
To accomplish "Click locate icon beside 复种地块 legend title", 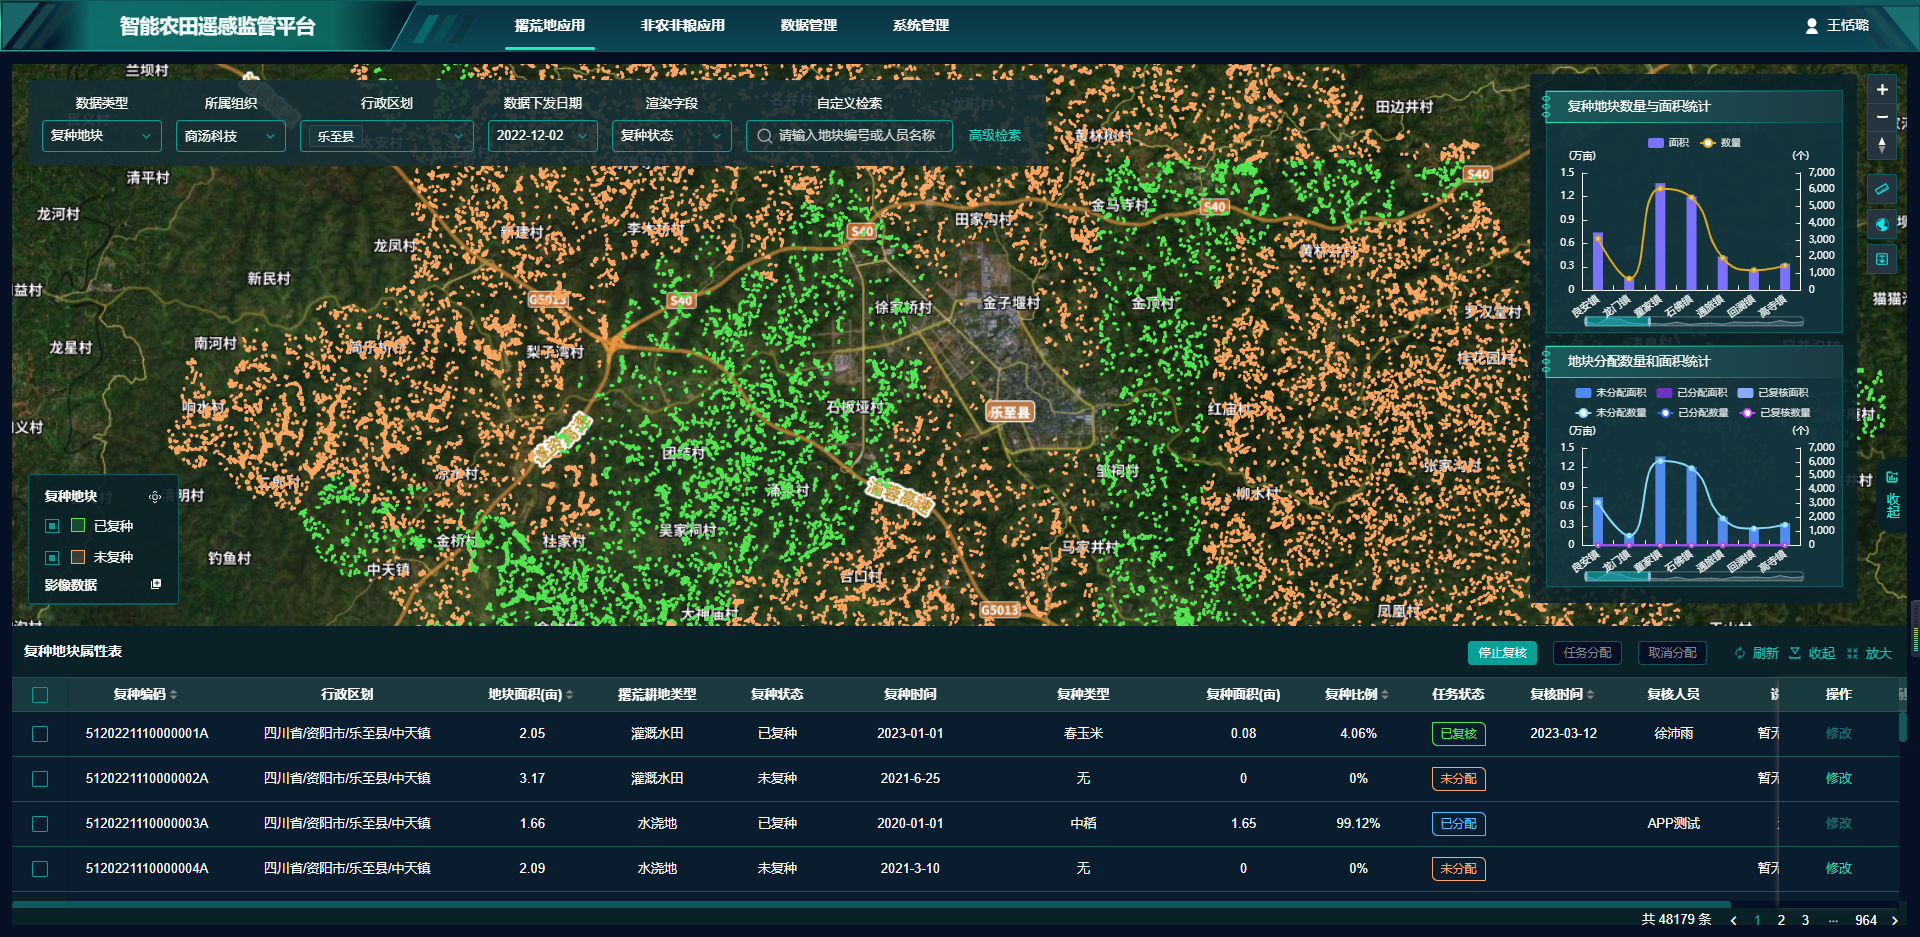I will (x=155, y=497).
